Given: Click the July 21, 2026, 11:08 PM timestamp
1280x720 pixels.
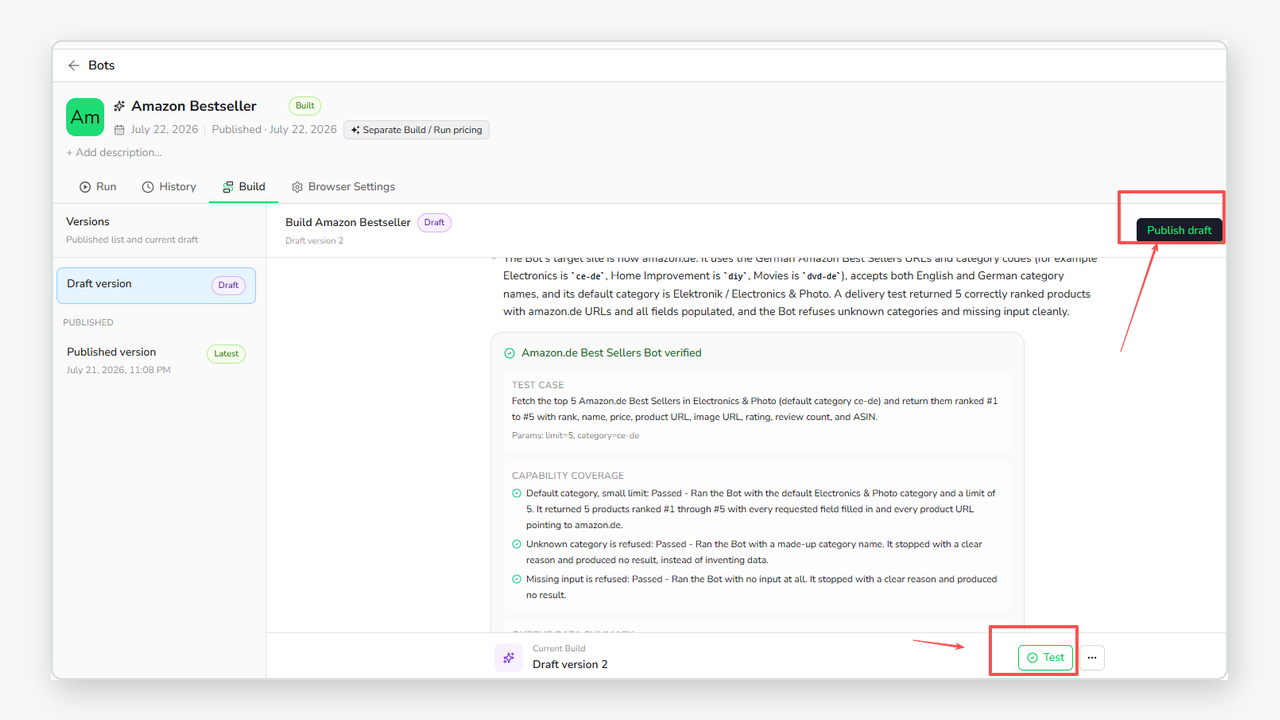Looking at the screenshot, I should [119, 370].
